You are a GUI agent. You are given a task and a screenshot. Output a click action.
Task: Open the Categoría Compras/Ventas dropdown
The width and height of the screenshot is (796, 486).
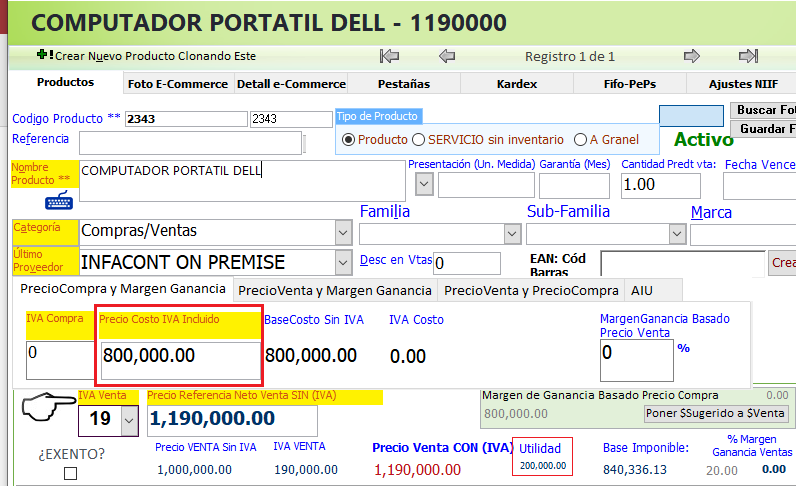click(x=343, y=233)
